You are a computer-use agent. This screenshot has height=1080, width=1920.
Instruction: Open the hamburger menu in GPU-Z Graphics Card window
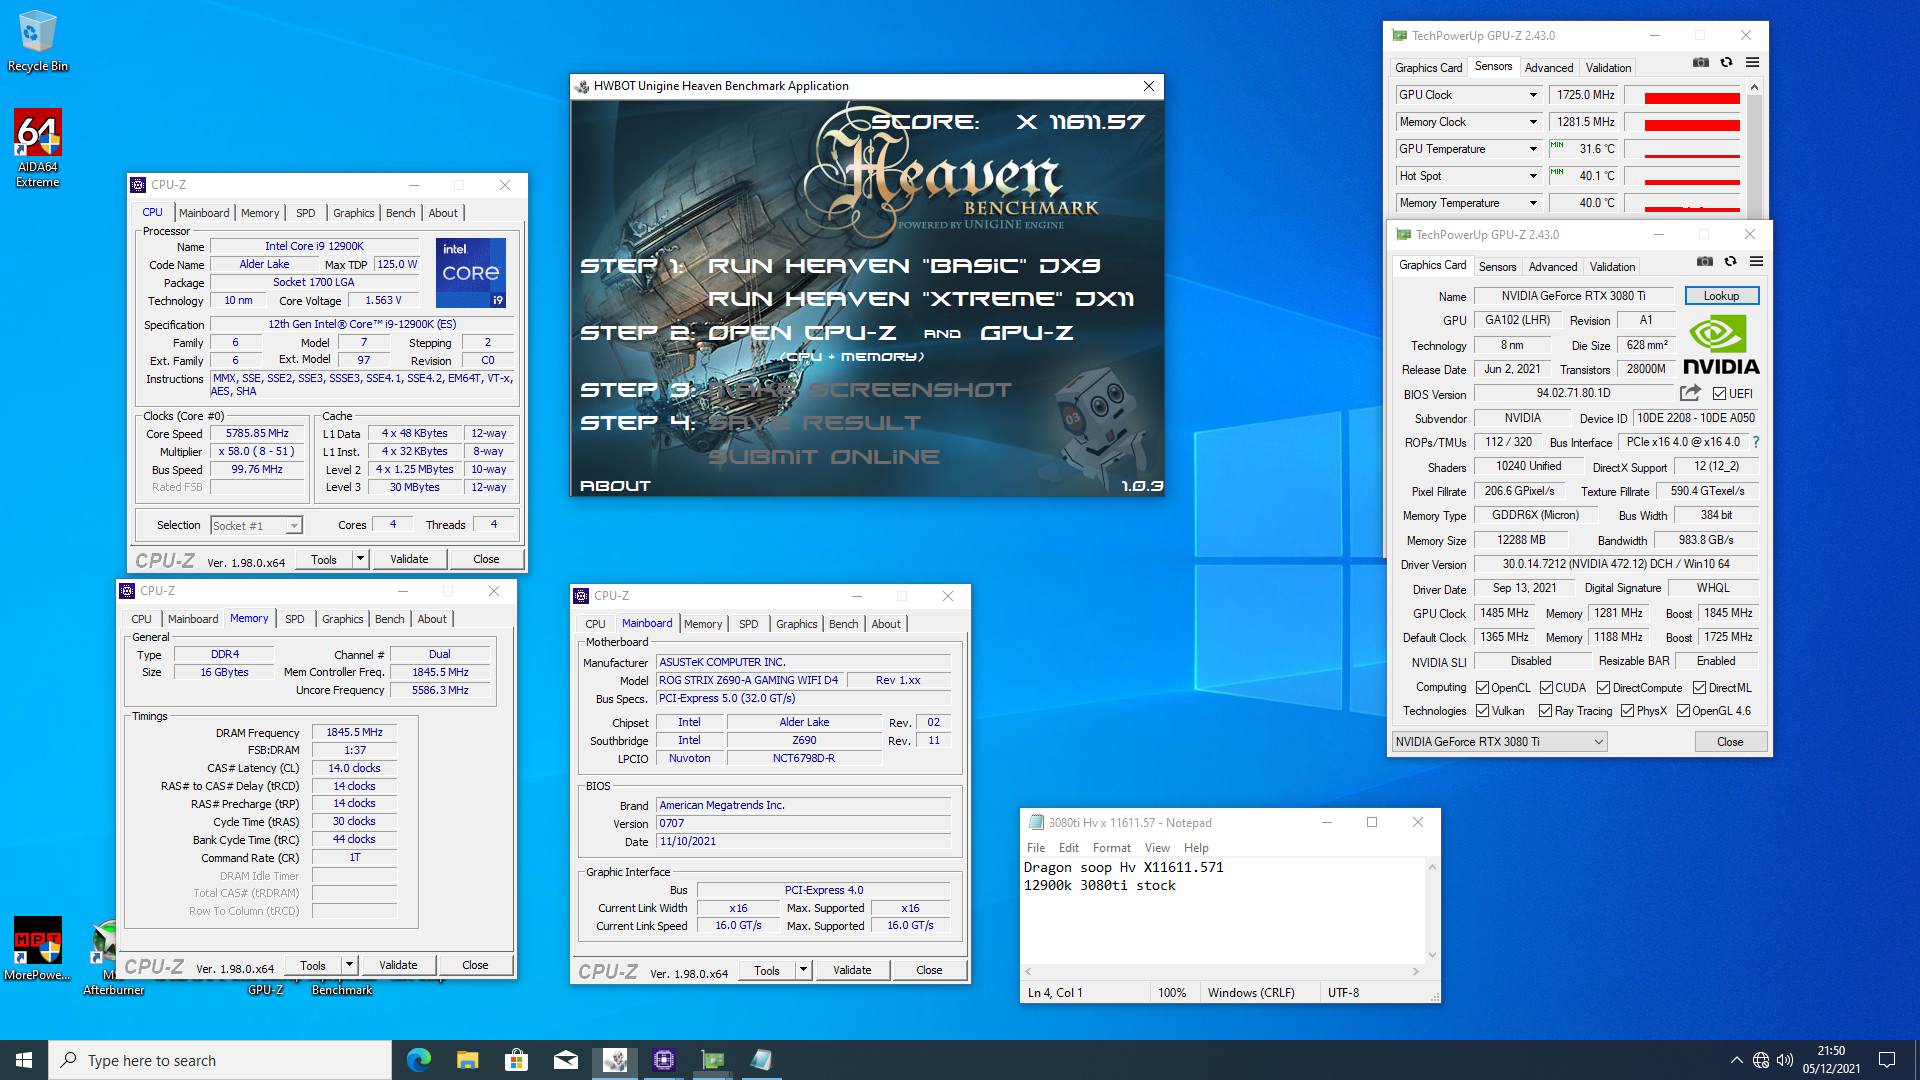pos(1756,262)
